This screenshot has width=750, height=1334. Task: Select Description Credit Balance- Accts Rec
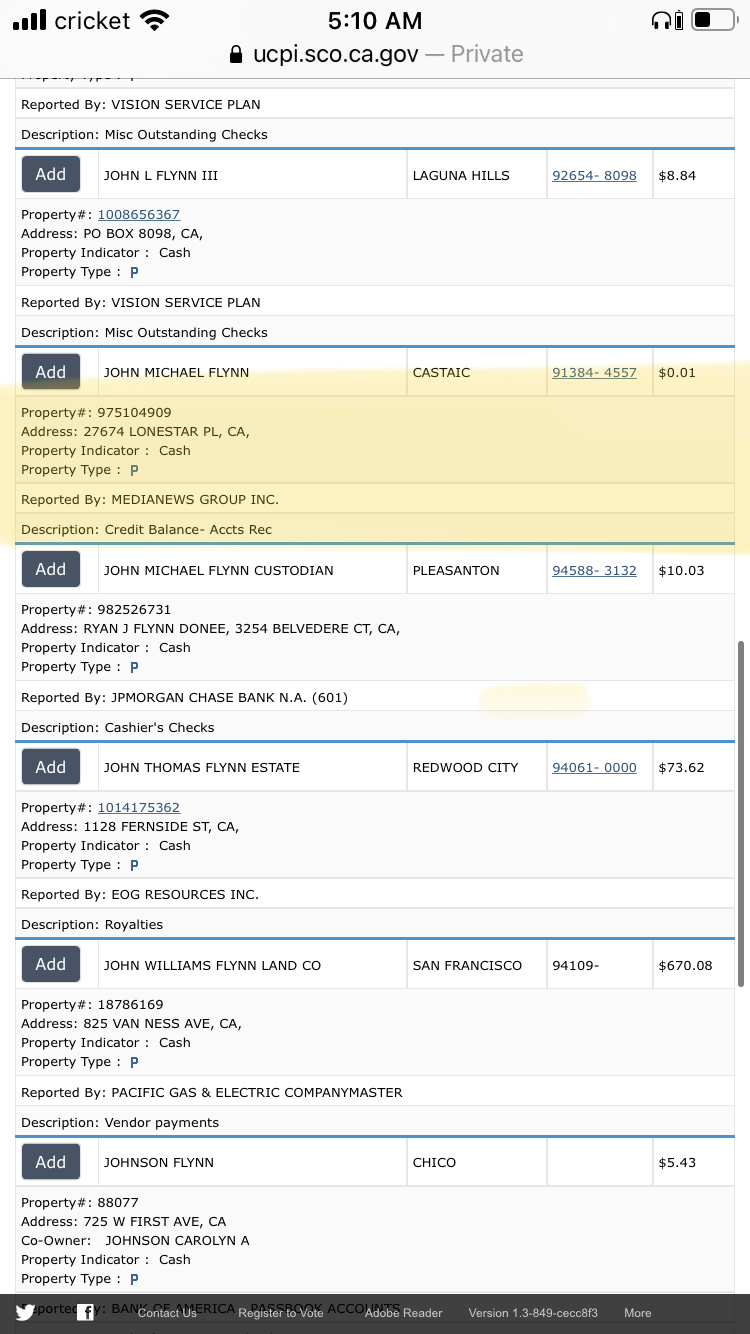coord(146,530)
